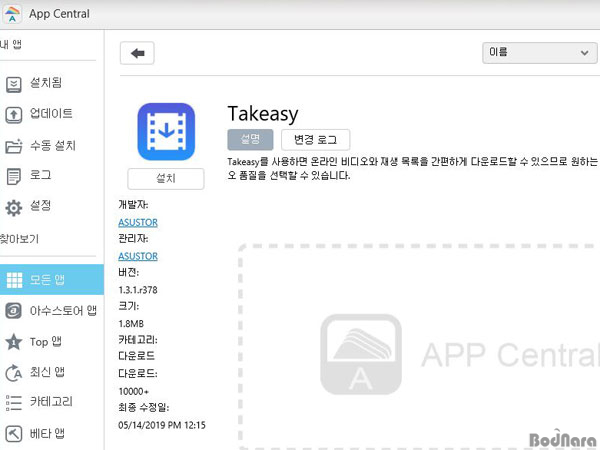Click the Takeasy app title
Viewport: 600px width, 450px height.
pyautogui.click(x=263, y=114)
